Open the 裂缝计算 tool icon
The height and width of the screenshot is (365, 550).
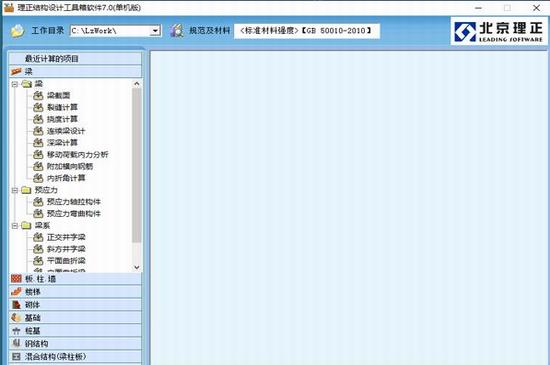pos(38,107)
